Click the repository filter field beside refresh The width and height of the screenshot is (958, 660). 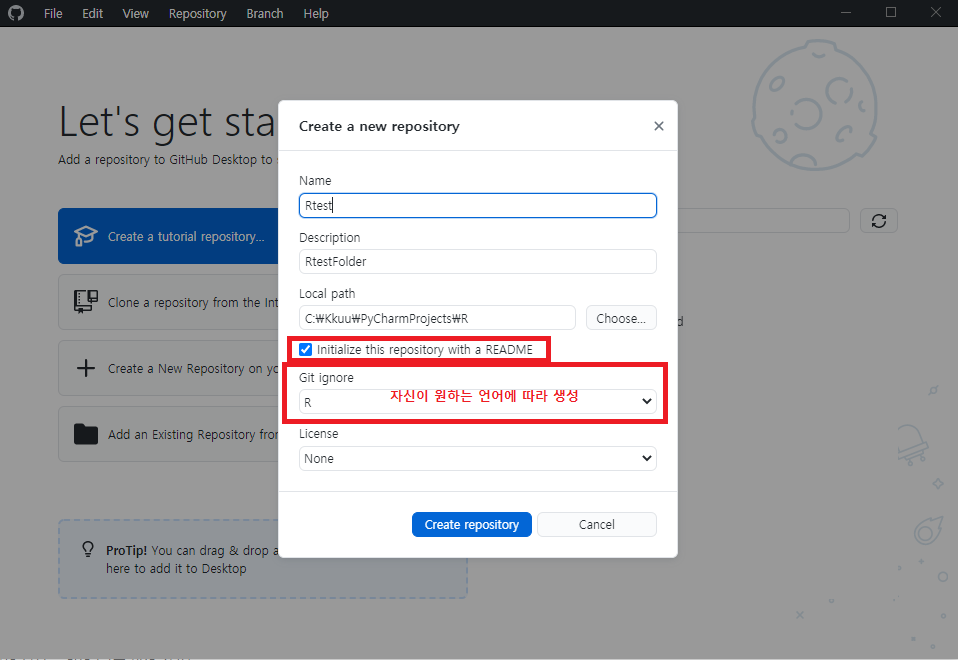click(x=763, y=221)
